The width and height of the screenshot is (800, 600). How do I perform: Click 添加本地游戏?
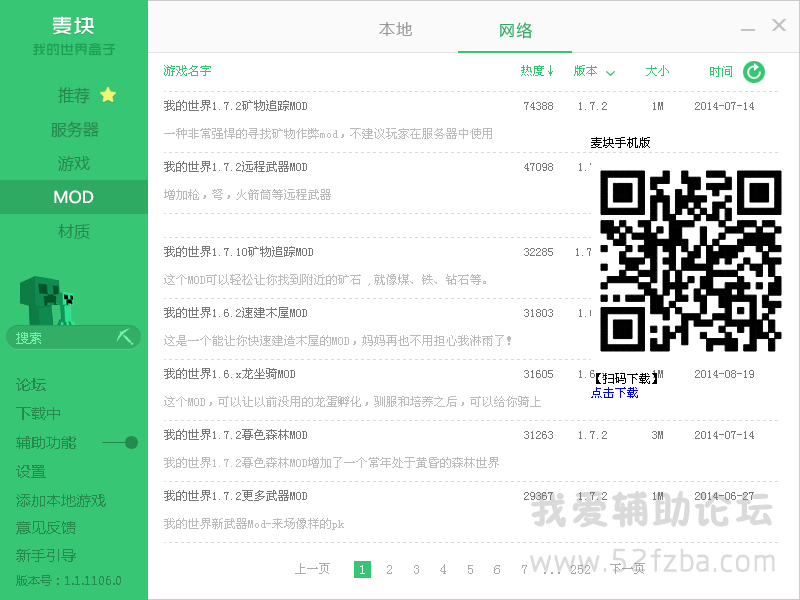pos(61,501)
